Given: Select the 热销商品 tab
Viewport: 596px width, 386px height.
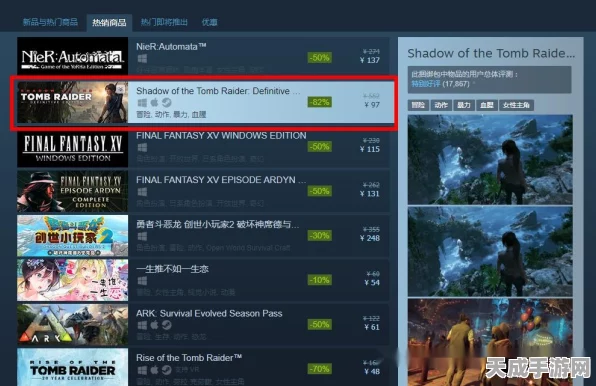Looking at the screenshot, I should [x=109, y=22].
